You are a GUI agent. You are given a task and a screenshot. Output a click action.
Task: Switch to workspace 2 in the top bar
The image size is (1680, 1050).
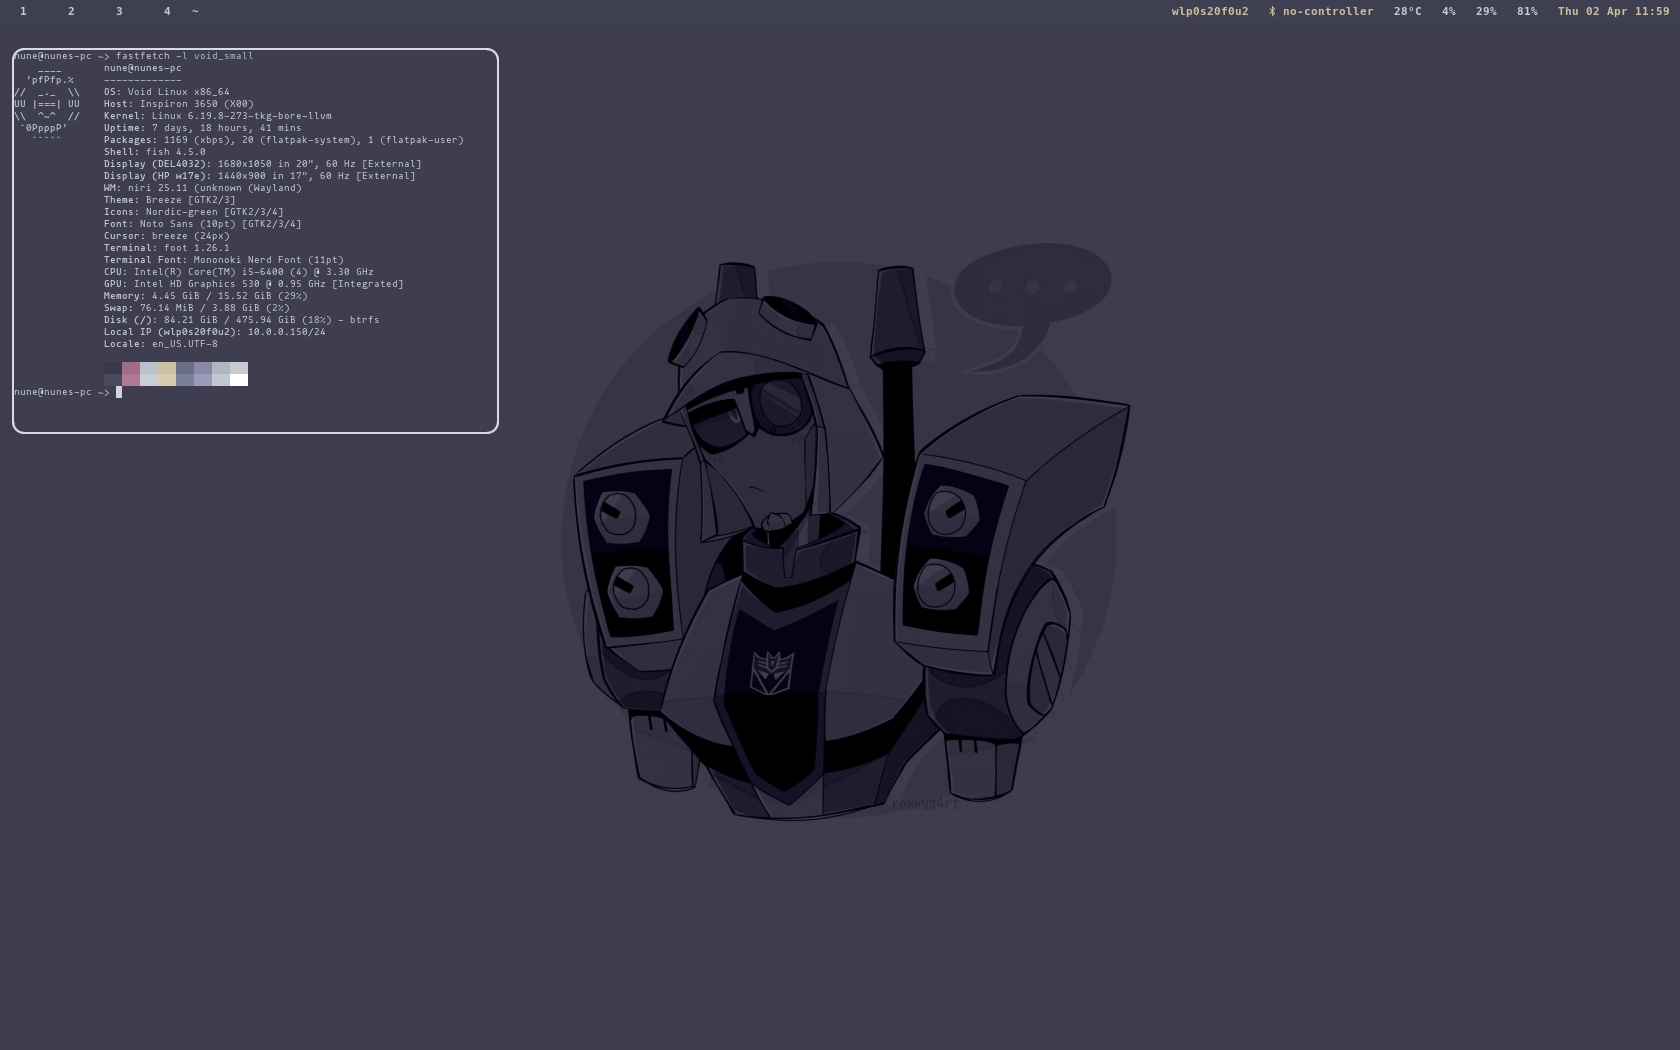coord(71,11)
